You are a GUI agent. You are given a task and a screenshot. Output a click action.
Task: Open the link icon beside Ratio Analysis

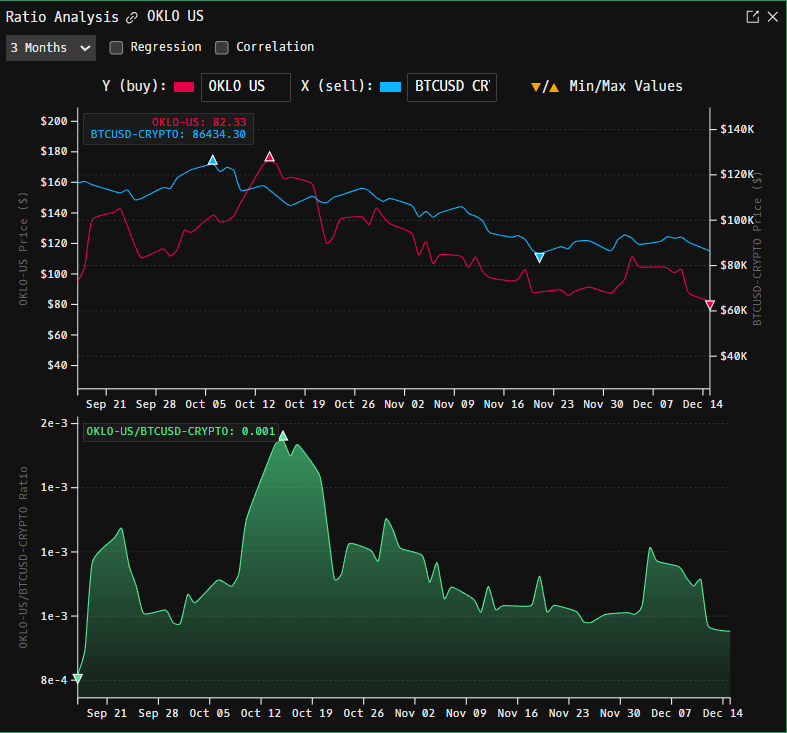click(x=132, y=18)
